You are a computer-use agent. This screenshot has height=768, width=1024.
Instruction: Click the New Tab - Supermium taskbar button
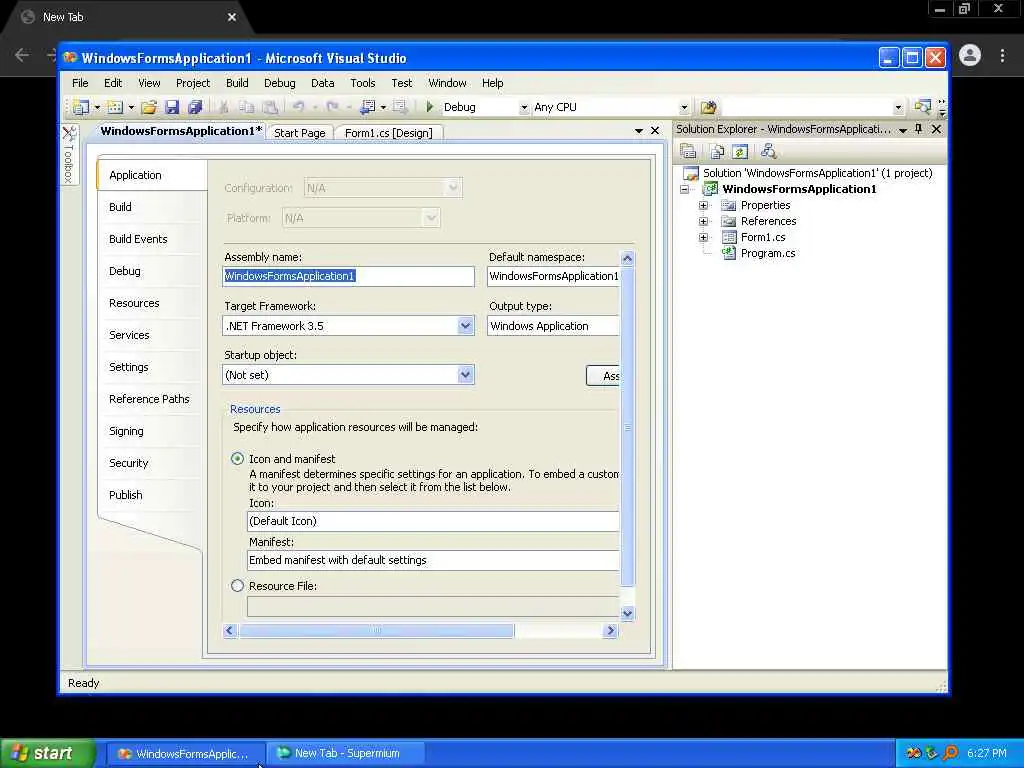point(347,754)
